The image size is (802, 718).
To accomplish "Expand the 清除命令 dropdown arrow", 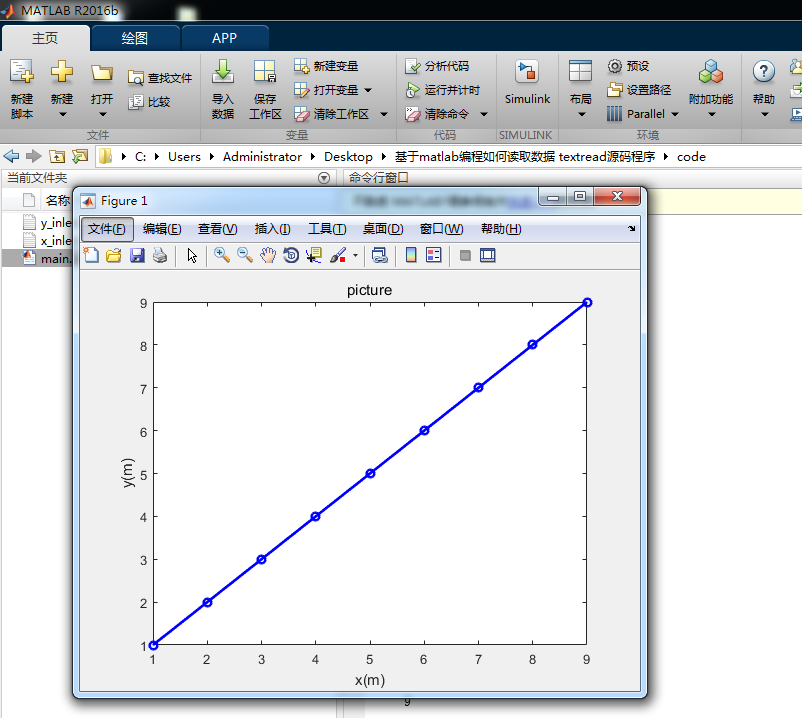I will pos(484,114).
